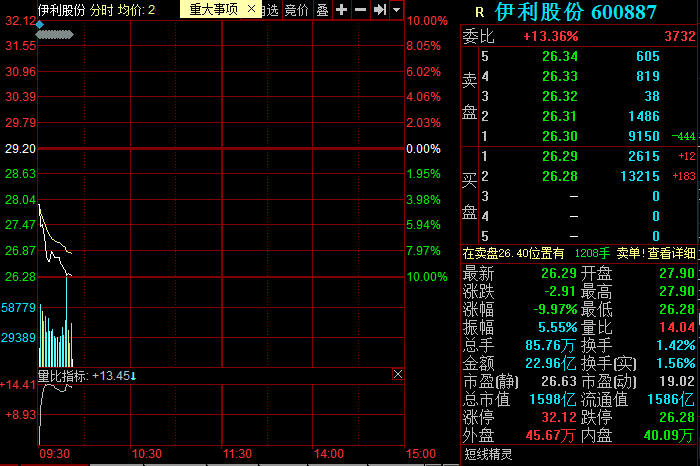700x466 pixels.
Task: Click the 均价 average price label
Action: pyautogui.click(x=130, y=10)
